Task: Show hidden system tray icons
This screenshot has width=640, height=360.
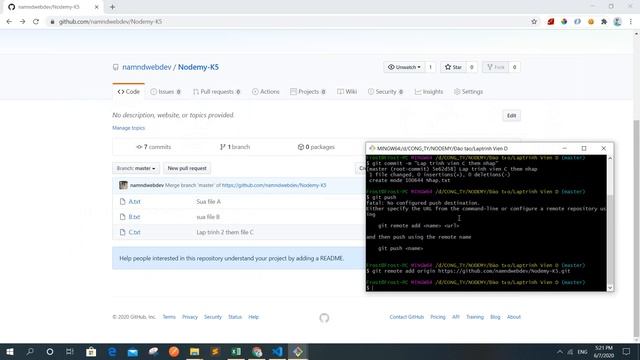Action: click(560, 352)
